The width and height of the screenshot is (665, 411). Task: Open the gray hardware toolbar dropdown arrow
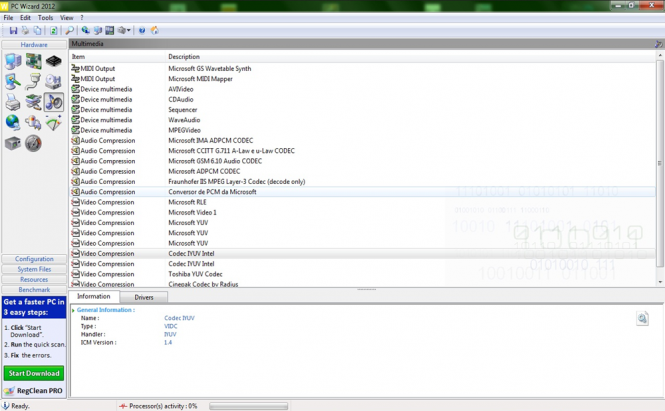[129, 30]
